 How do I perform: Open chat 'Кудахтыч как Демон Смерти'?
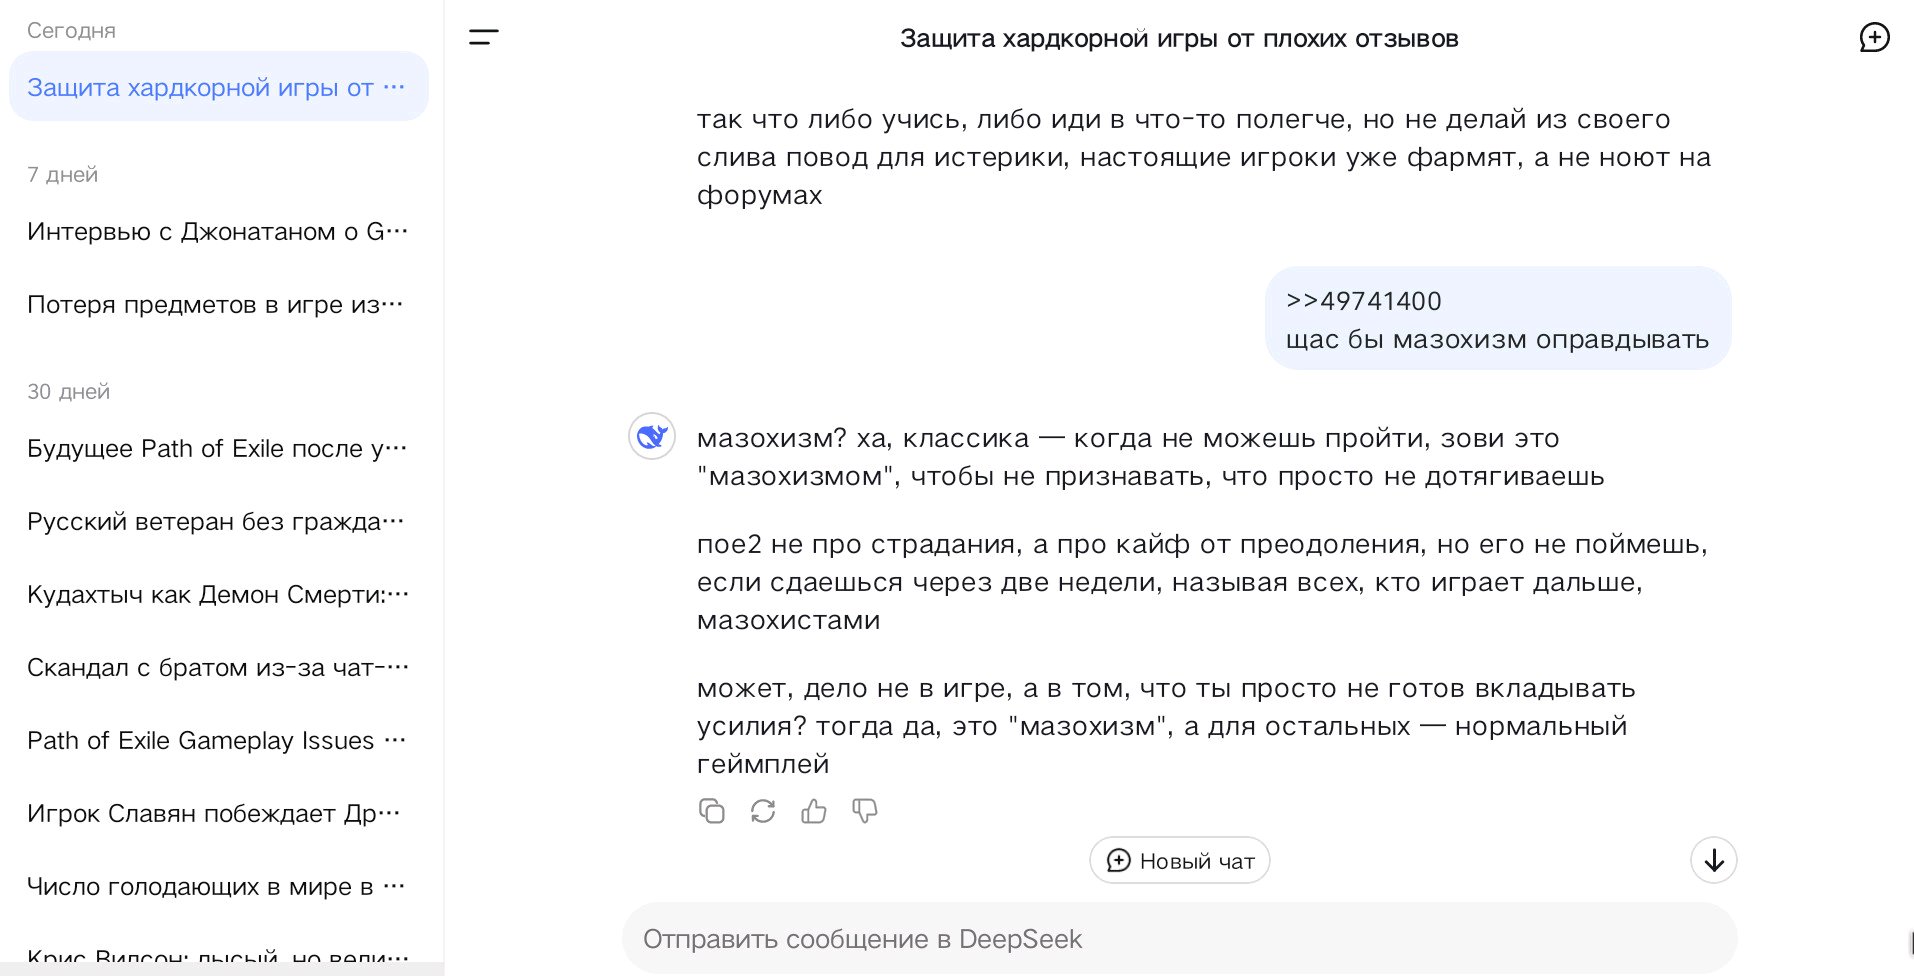218,594
